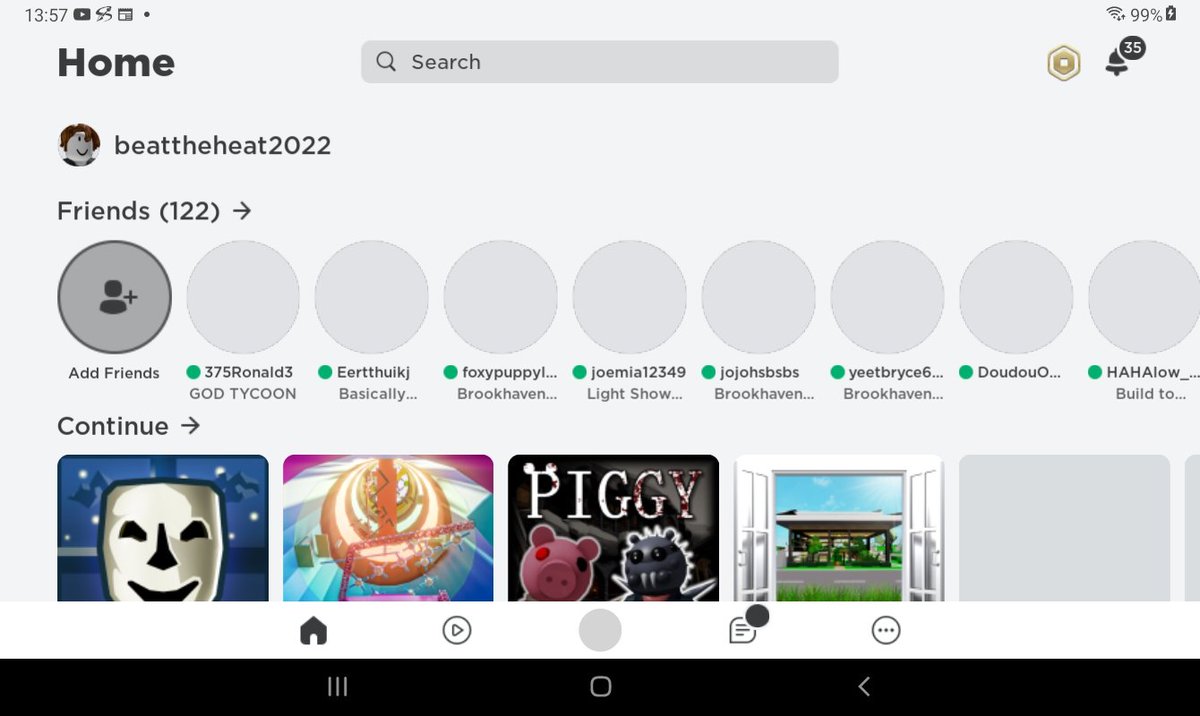Click the Search field
Screen dimensions: 1200x716
click(x=599, y=62)
